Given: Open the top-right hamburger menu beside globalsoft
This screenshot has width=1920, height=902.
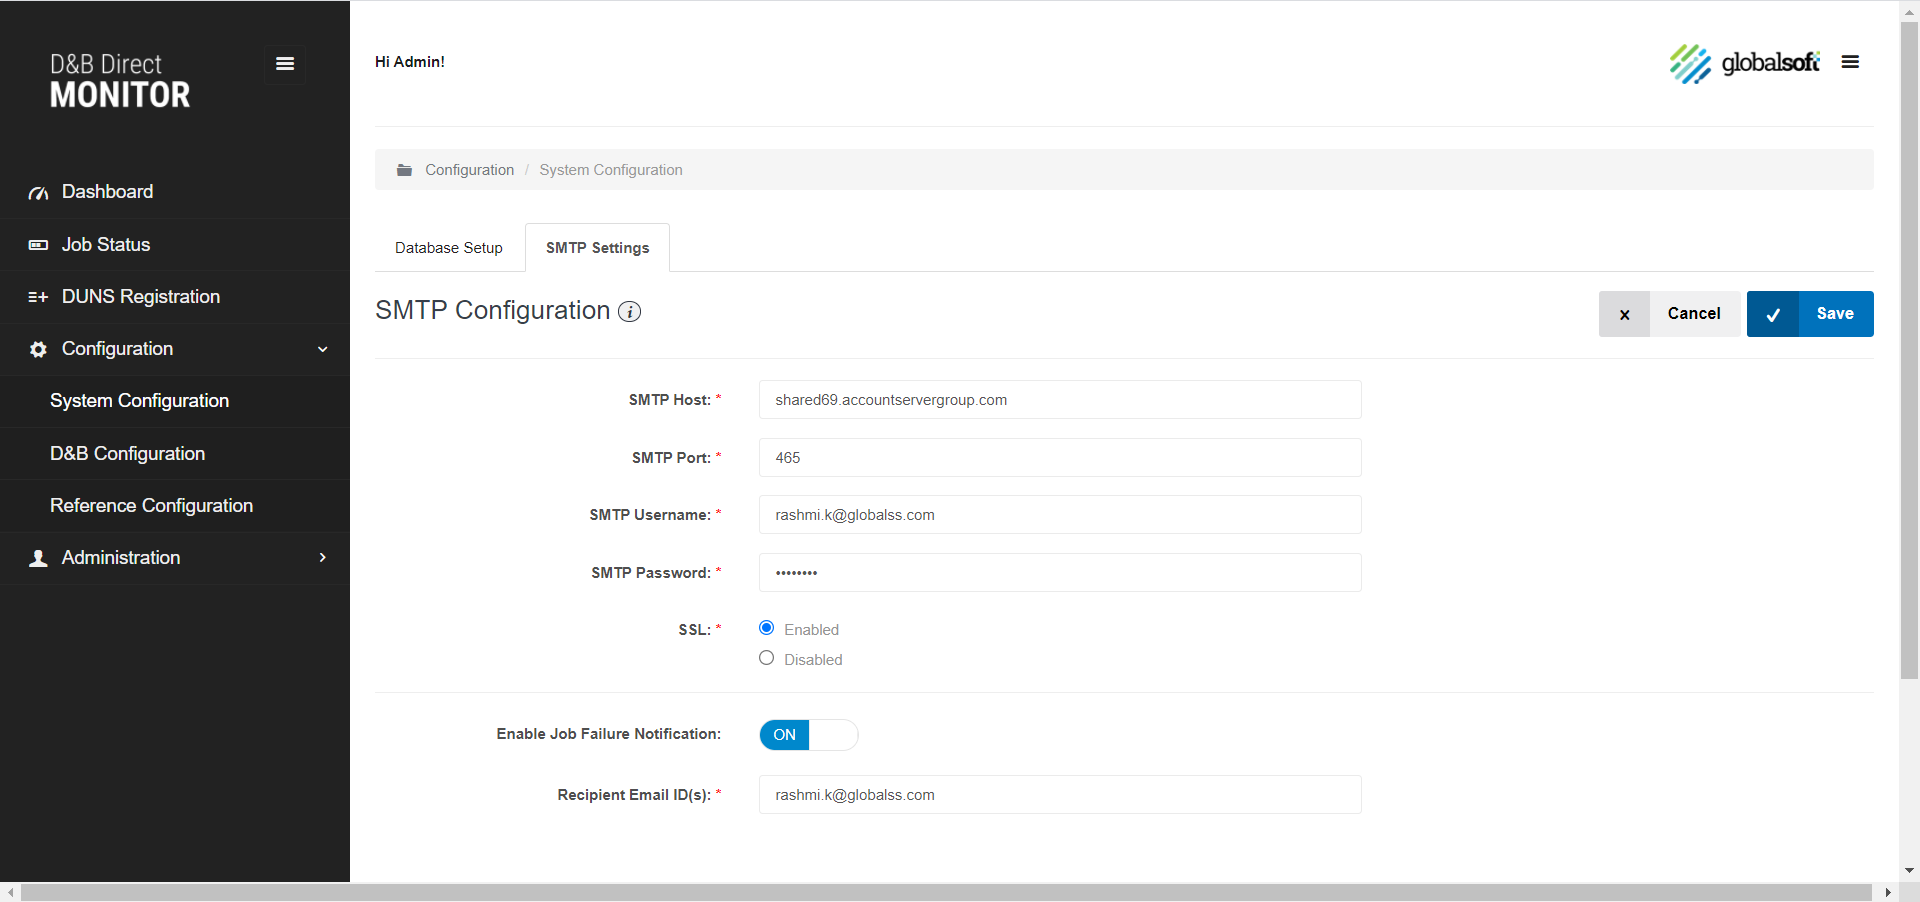Looking at the screenshot, I should [1850, 62].
